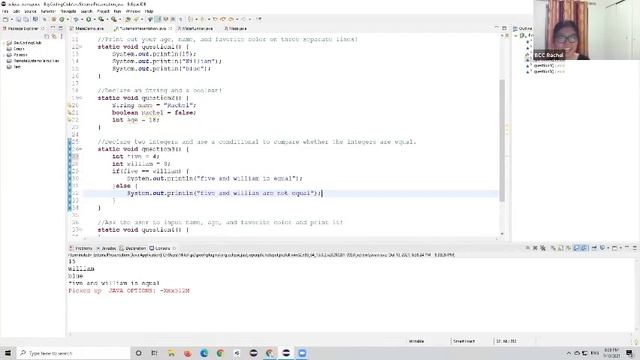
Task: Click Writable status bar entry
Action: pyautogui.click(x=416, y=341)
